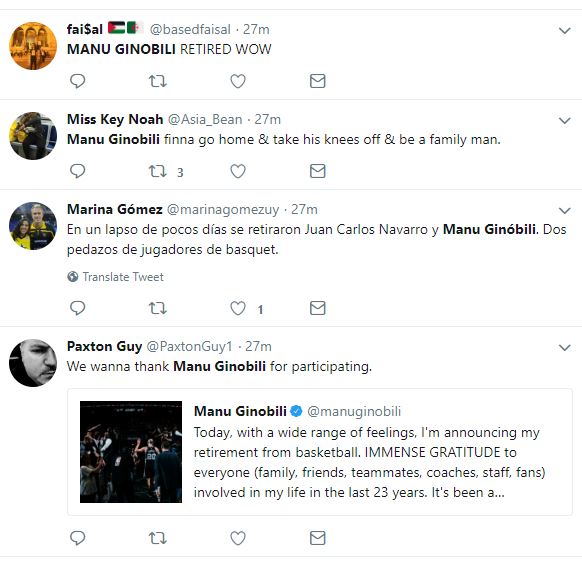
Task: Open Paxton Guy's profile avatar
Action: click(33, 363)
